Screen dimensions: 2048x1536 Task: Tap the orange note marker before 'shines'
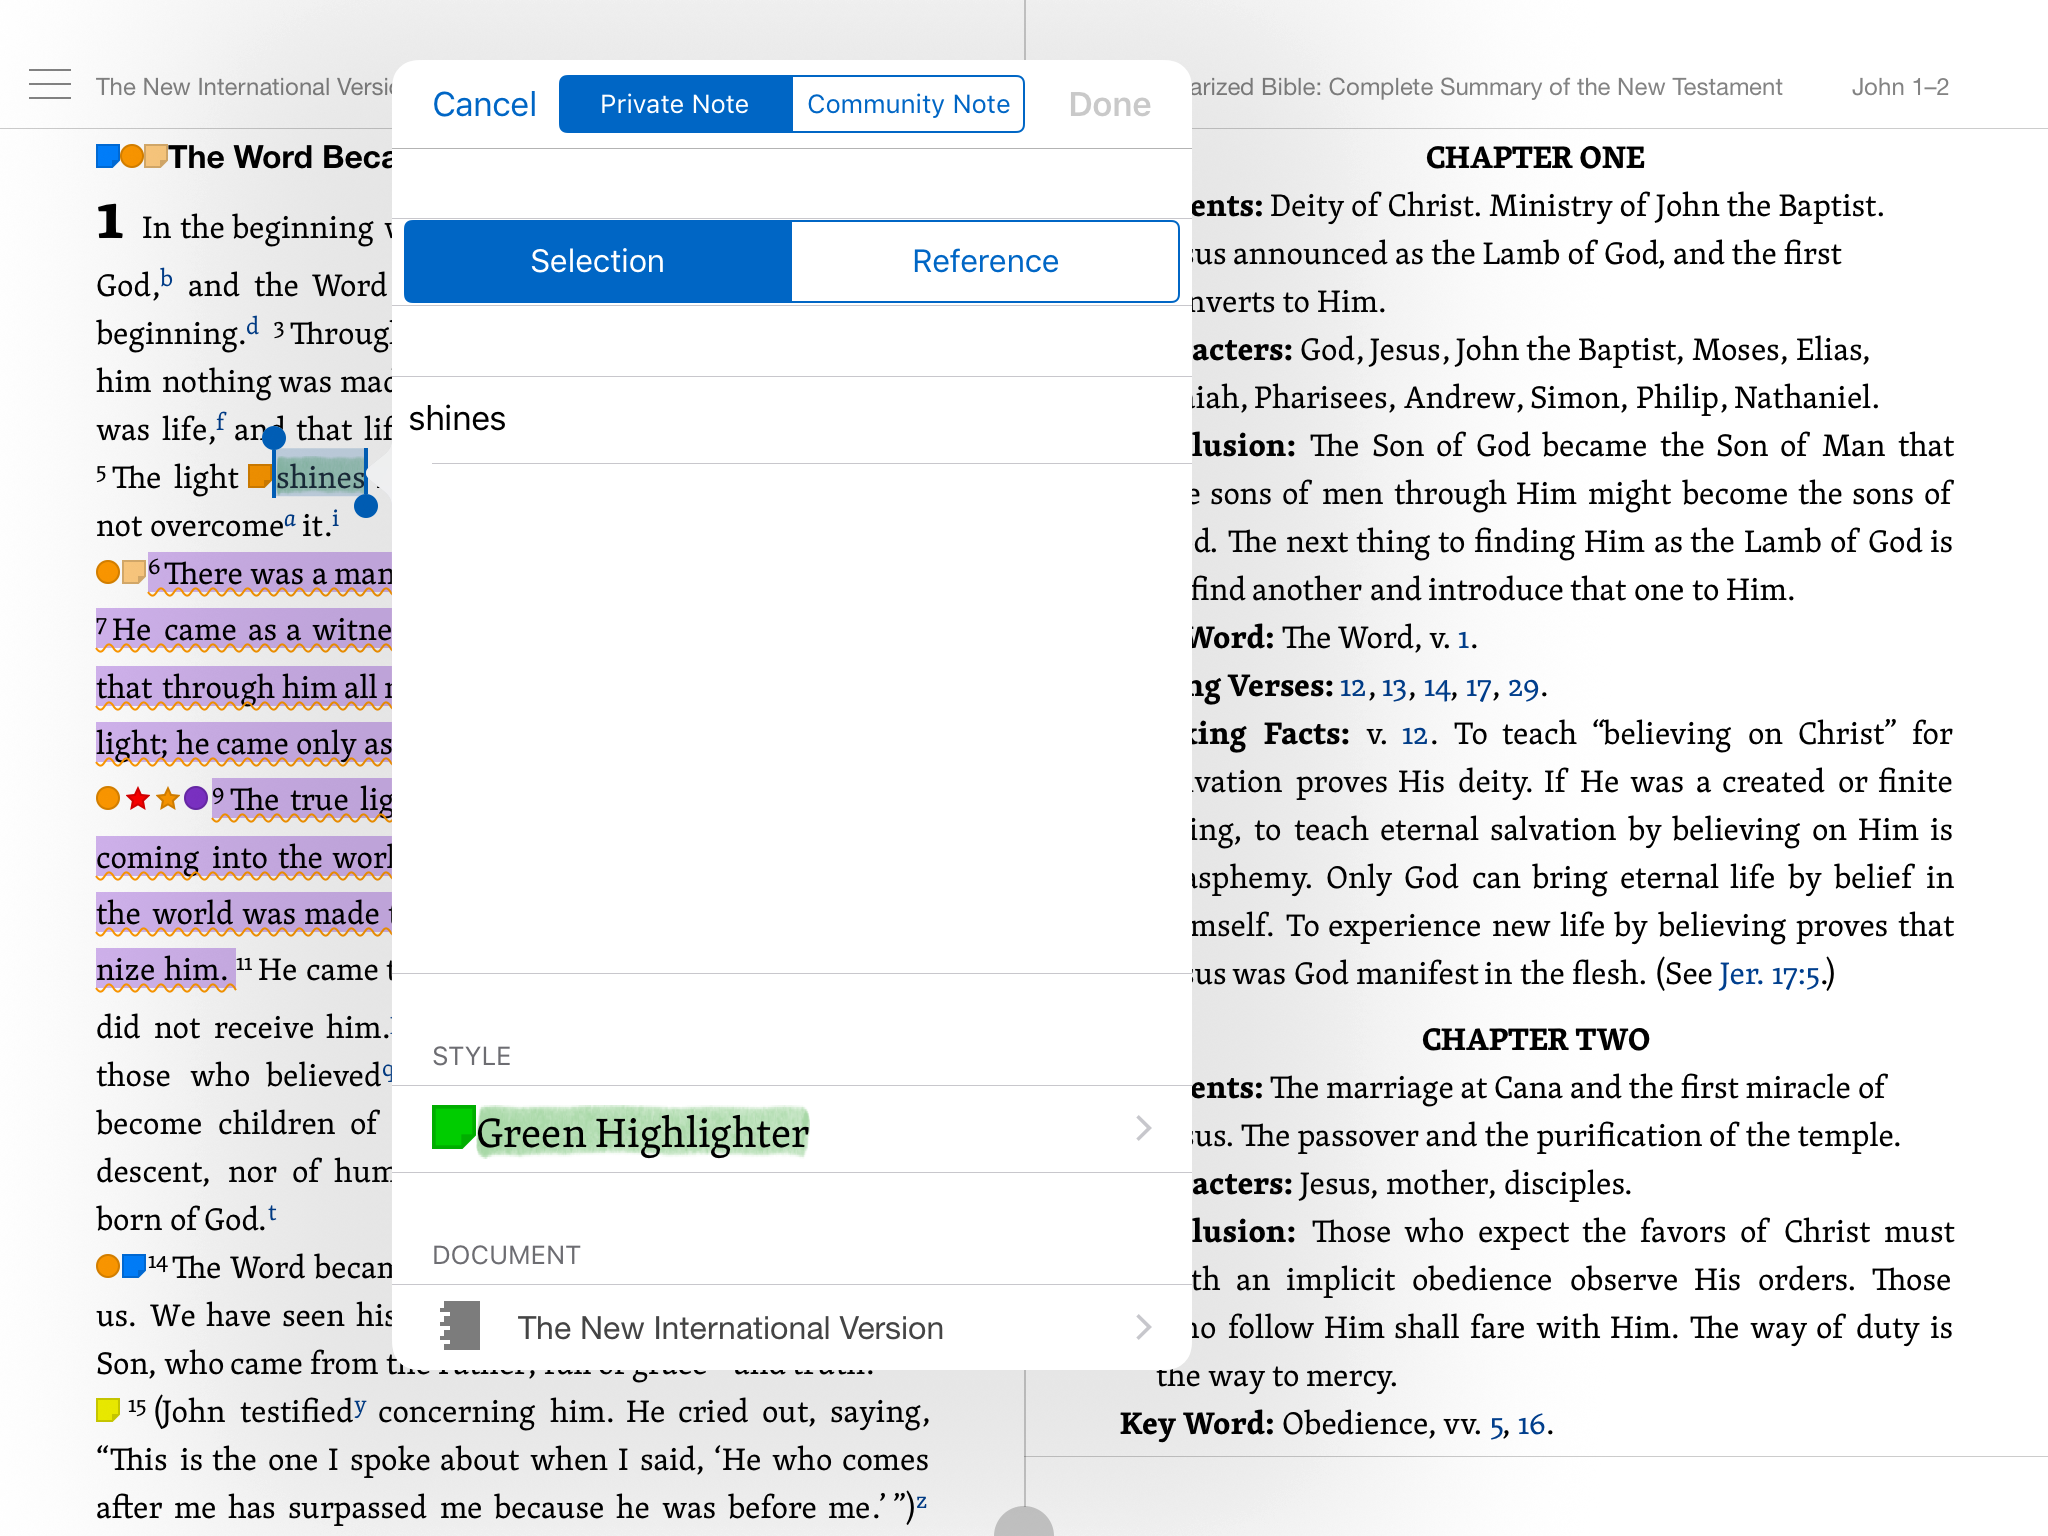pos(259,476)
